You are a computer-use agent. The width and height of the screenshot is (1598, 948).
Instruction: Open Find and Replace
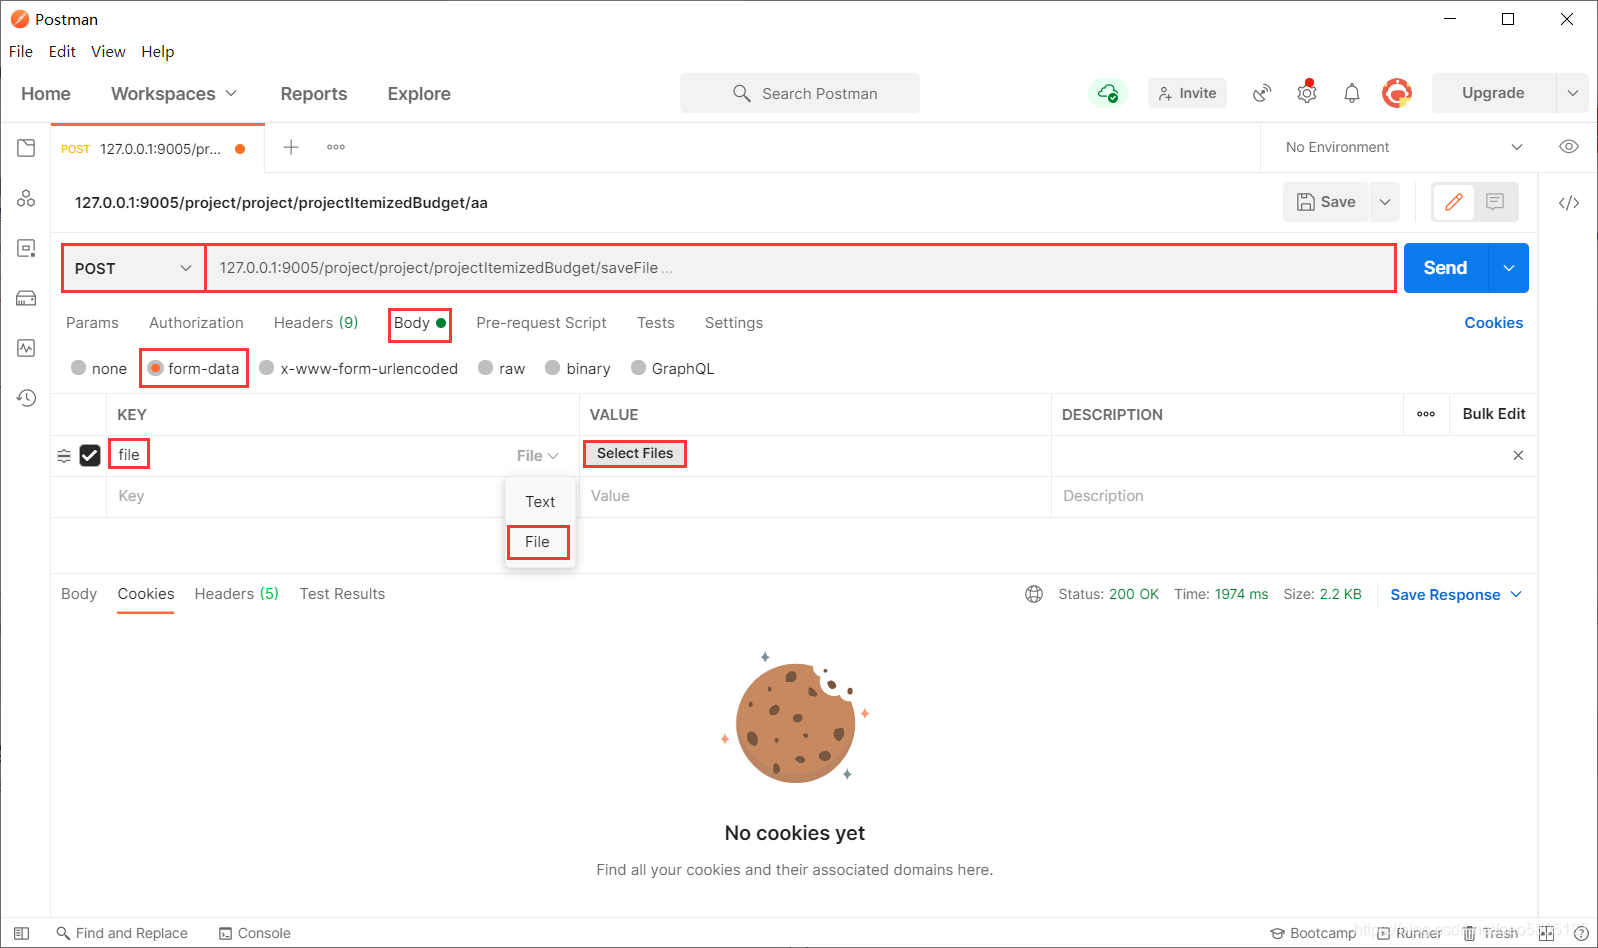pos(122,933)
